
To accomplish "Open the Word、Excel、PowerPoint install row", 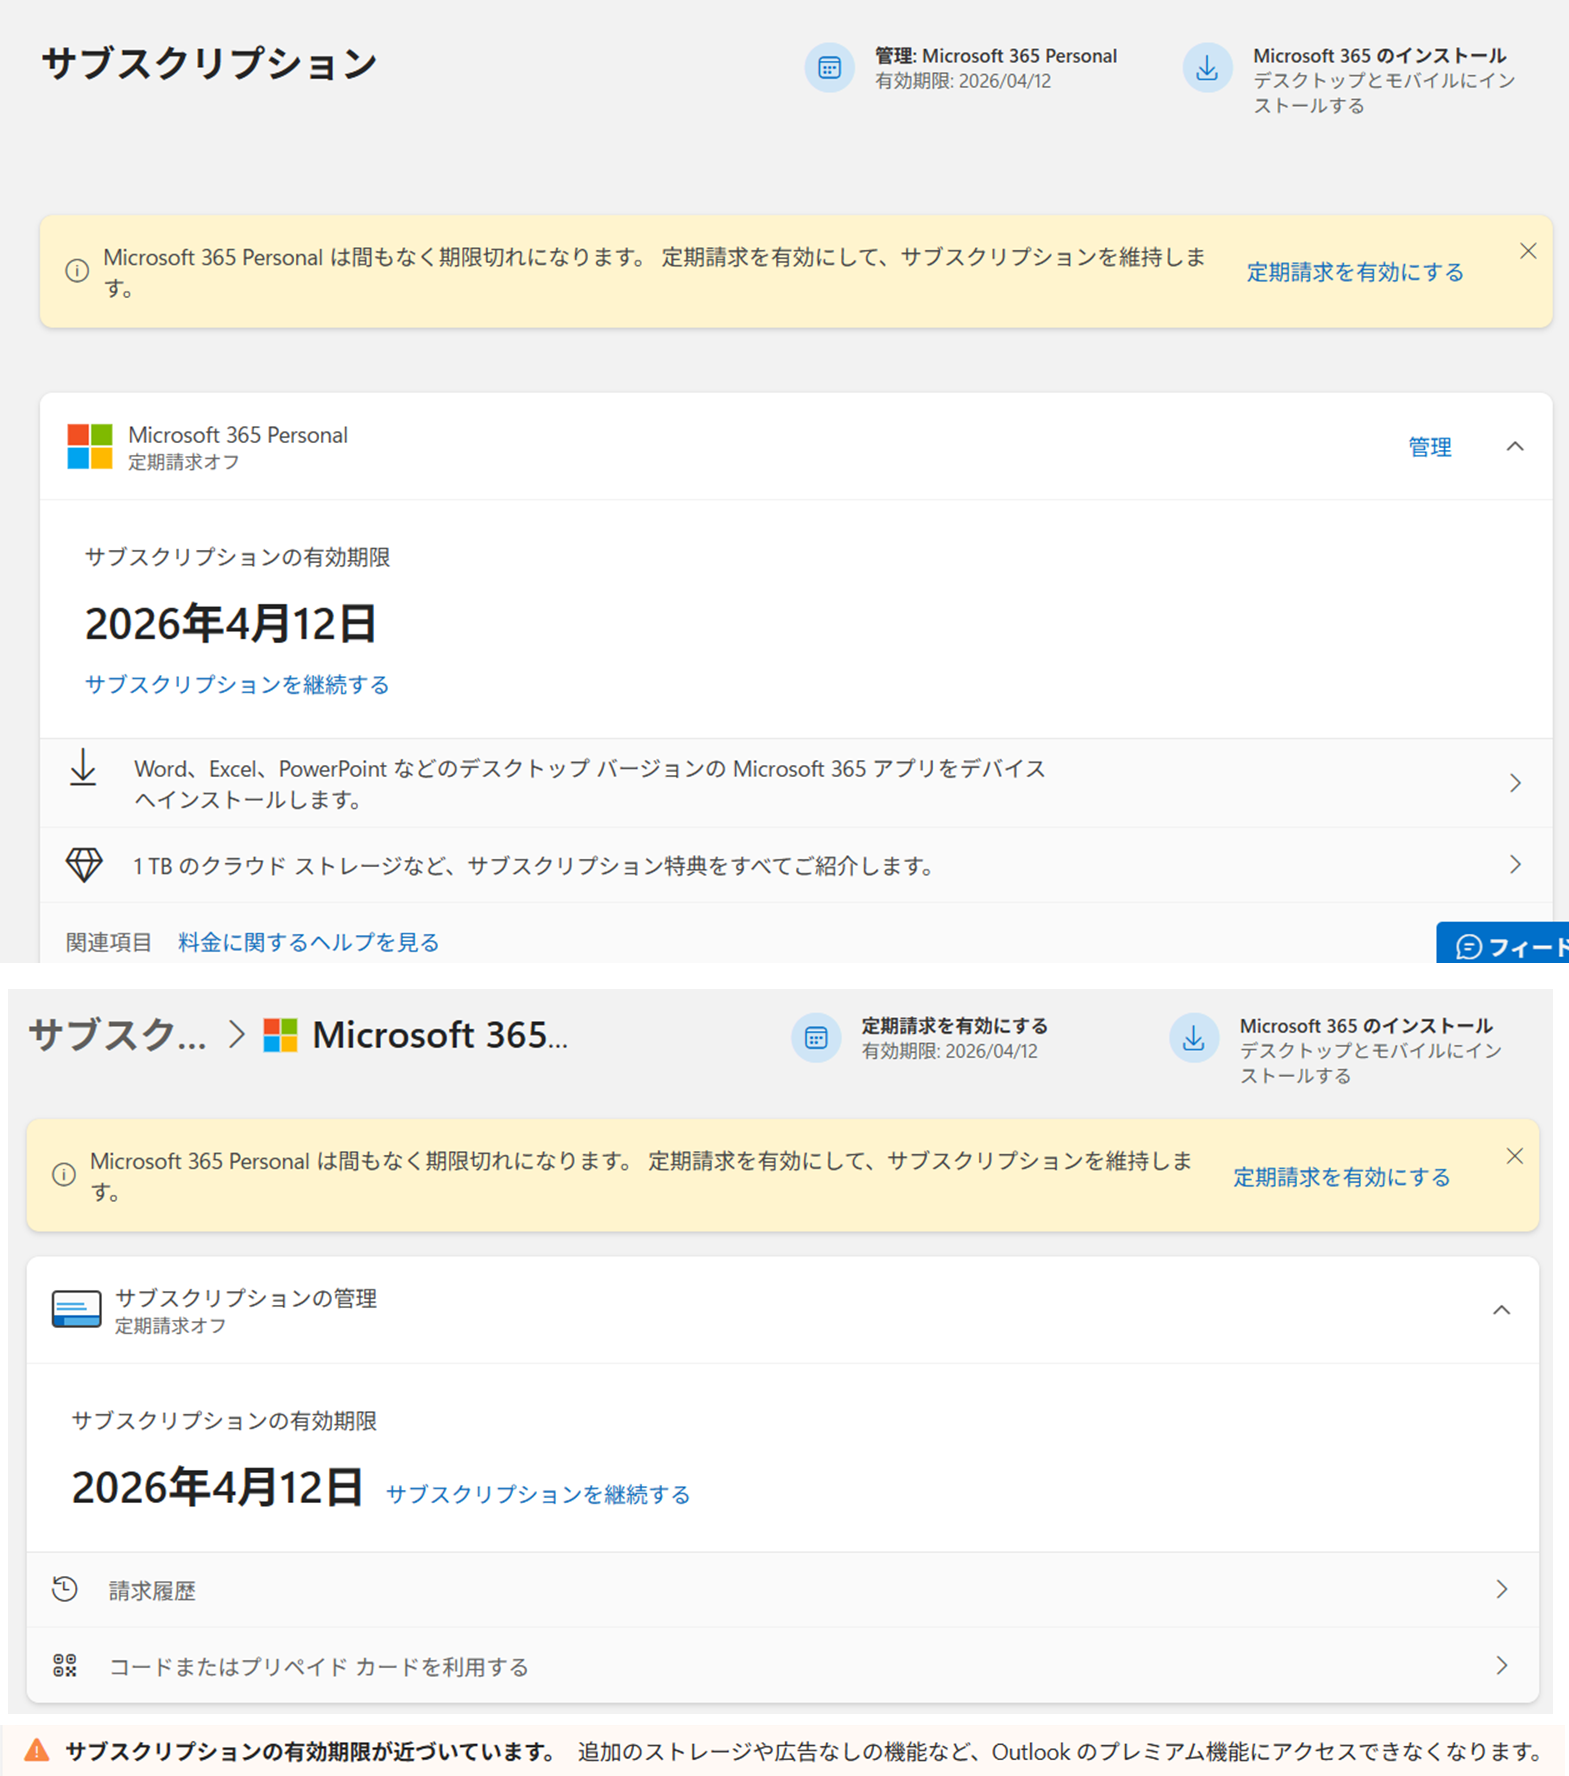I will pyautogui.click(x=796, y=783).
